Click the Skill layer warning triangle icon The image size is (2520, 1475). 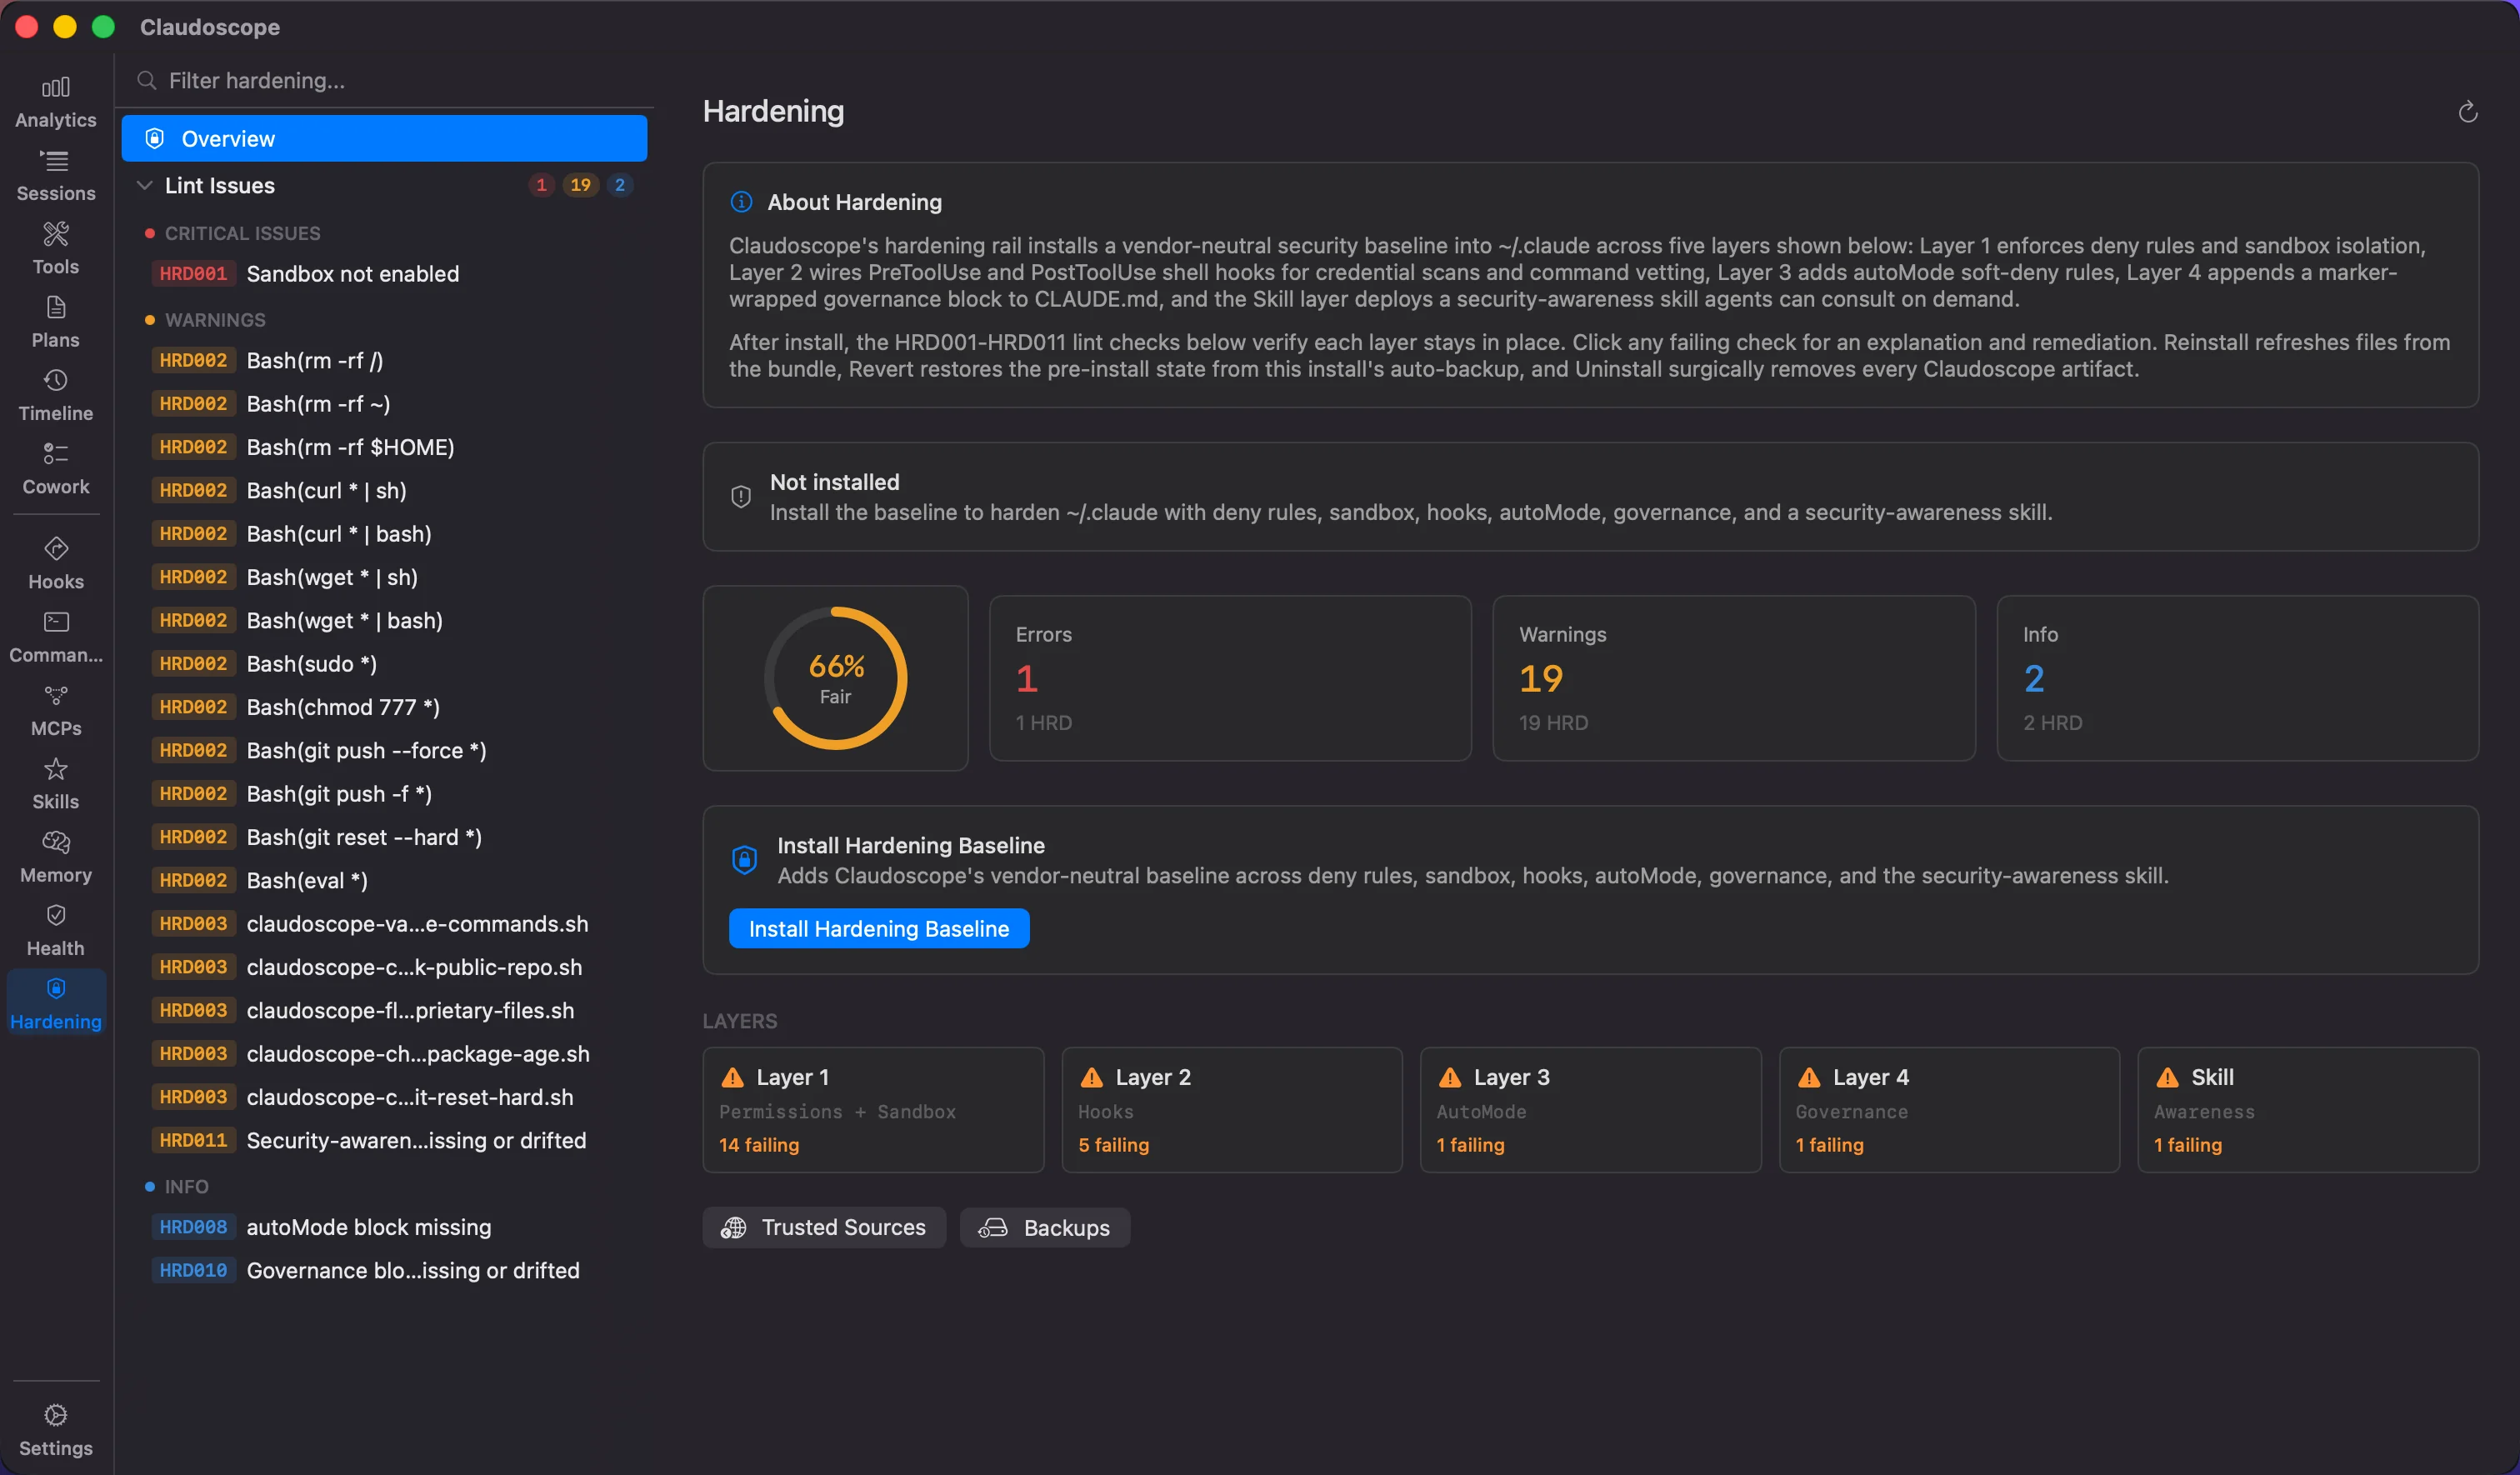point(2168,1077)
